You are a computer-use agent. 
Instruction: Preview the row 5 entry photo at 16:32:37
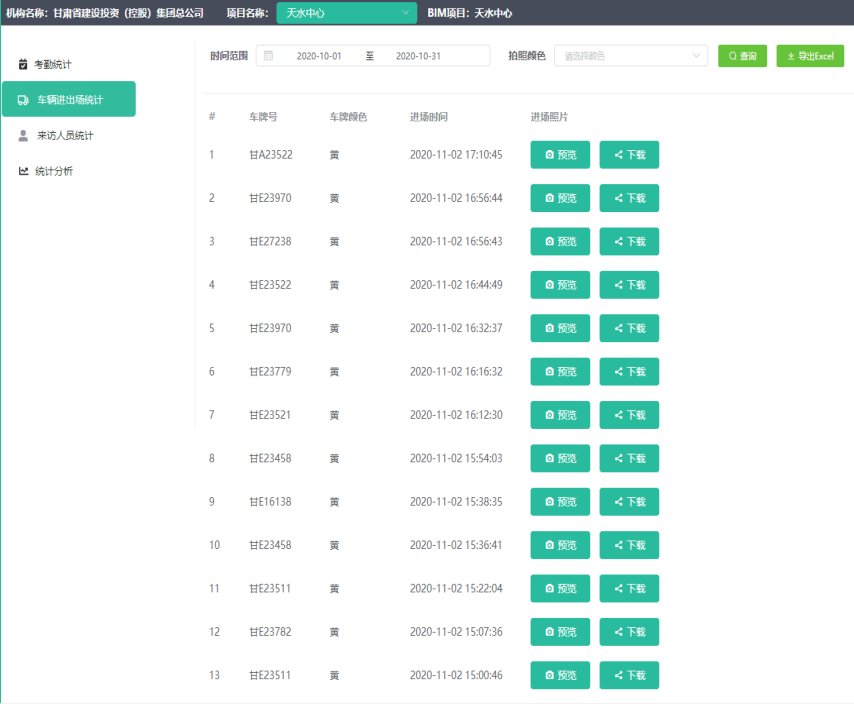[560, 328]
